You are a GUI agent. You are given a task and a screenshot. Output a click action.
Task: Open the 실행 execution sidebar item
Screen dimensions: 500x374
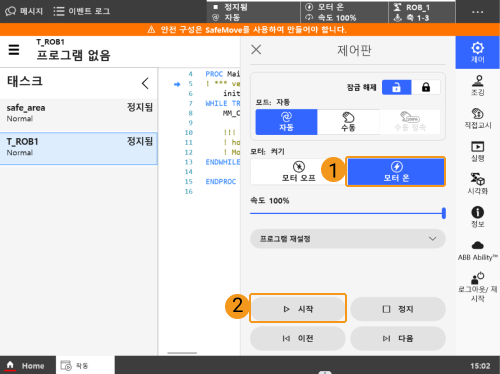coord(477,151)
